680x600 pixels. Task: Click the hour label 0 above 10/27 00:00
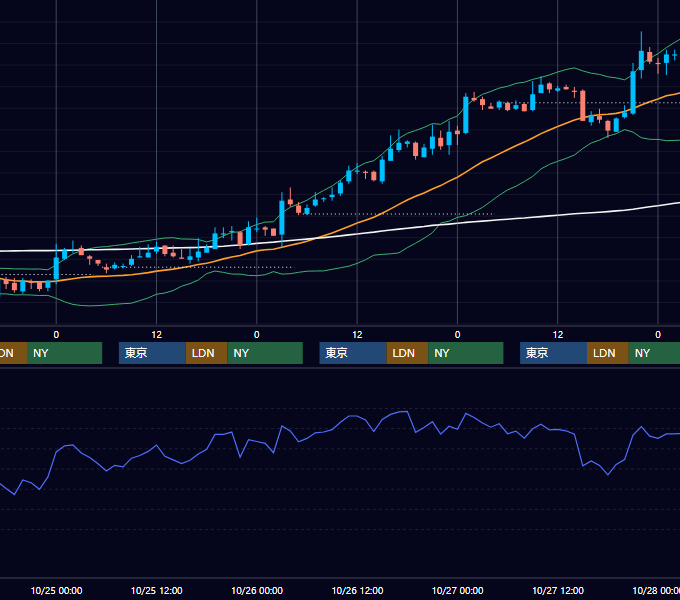458,335
